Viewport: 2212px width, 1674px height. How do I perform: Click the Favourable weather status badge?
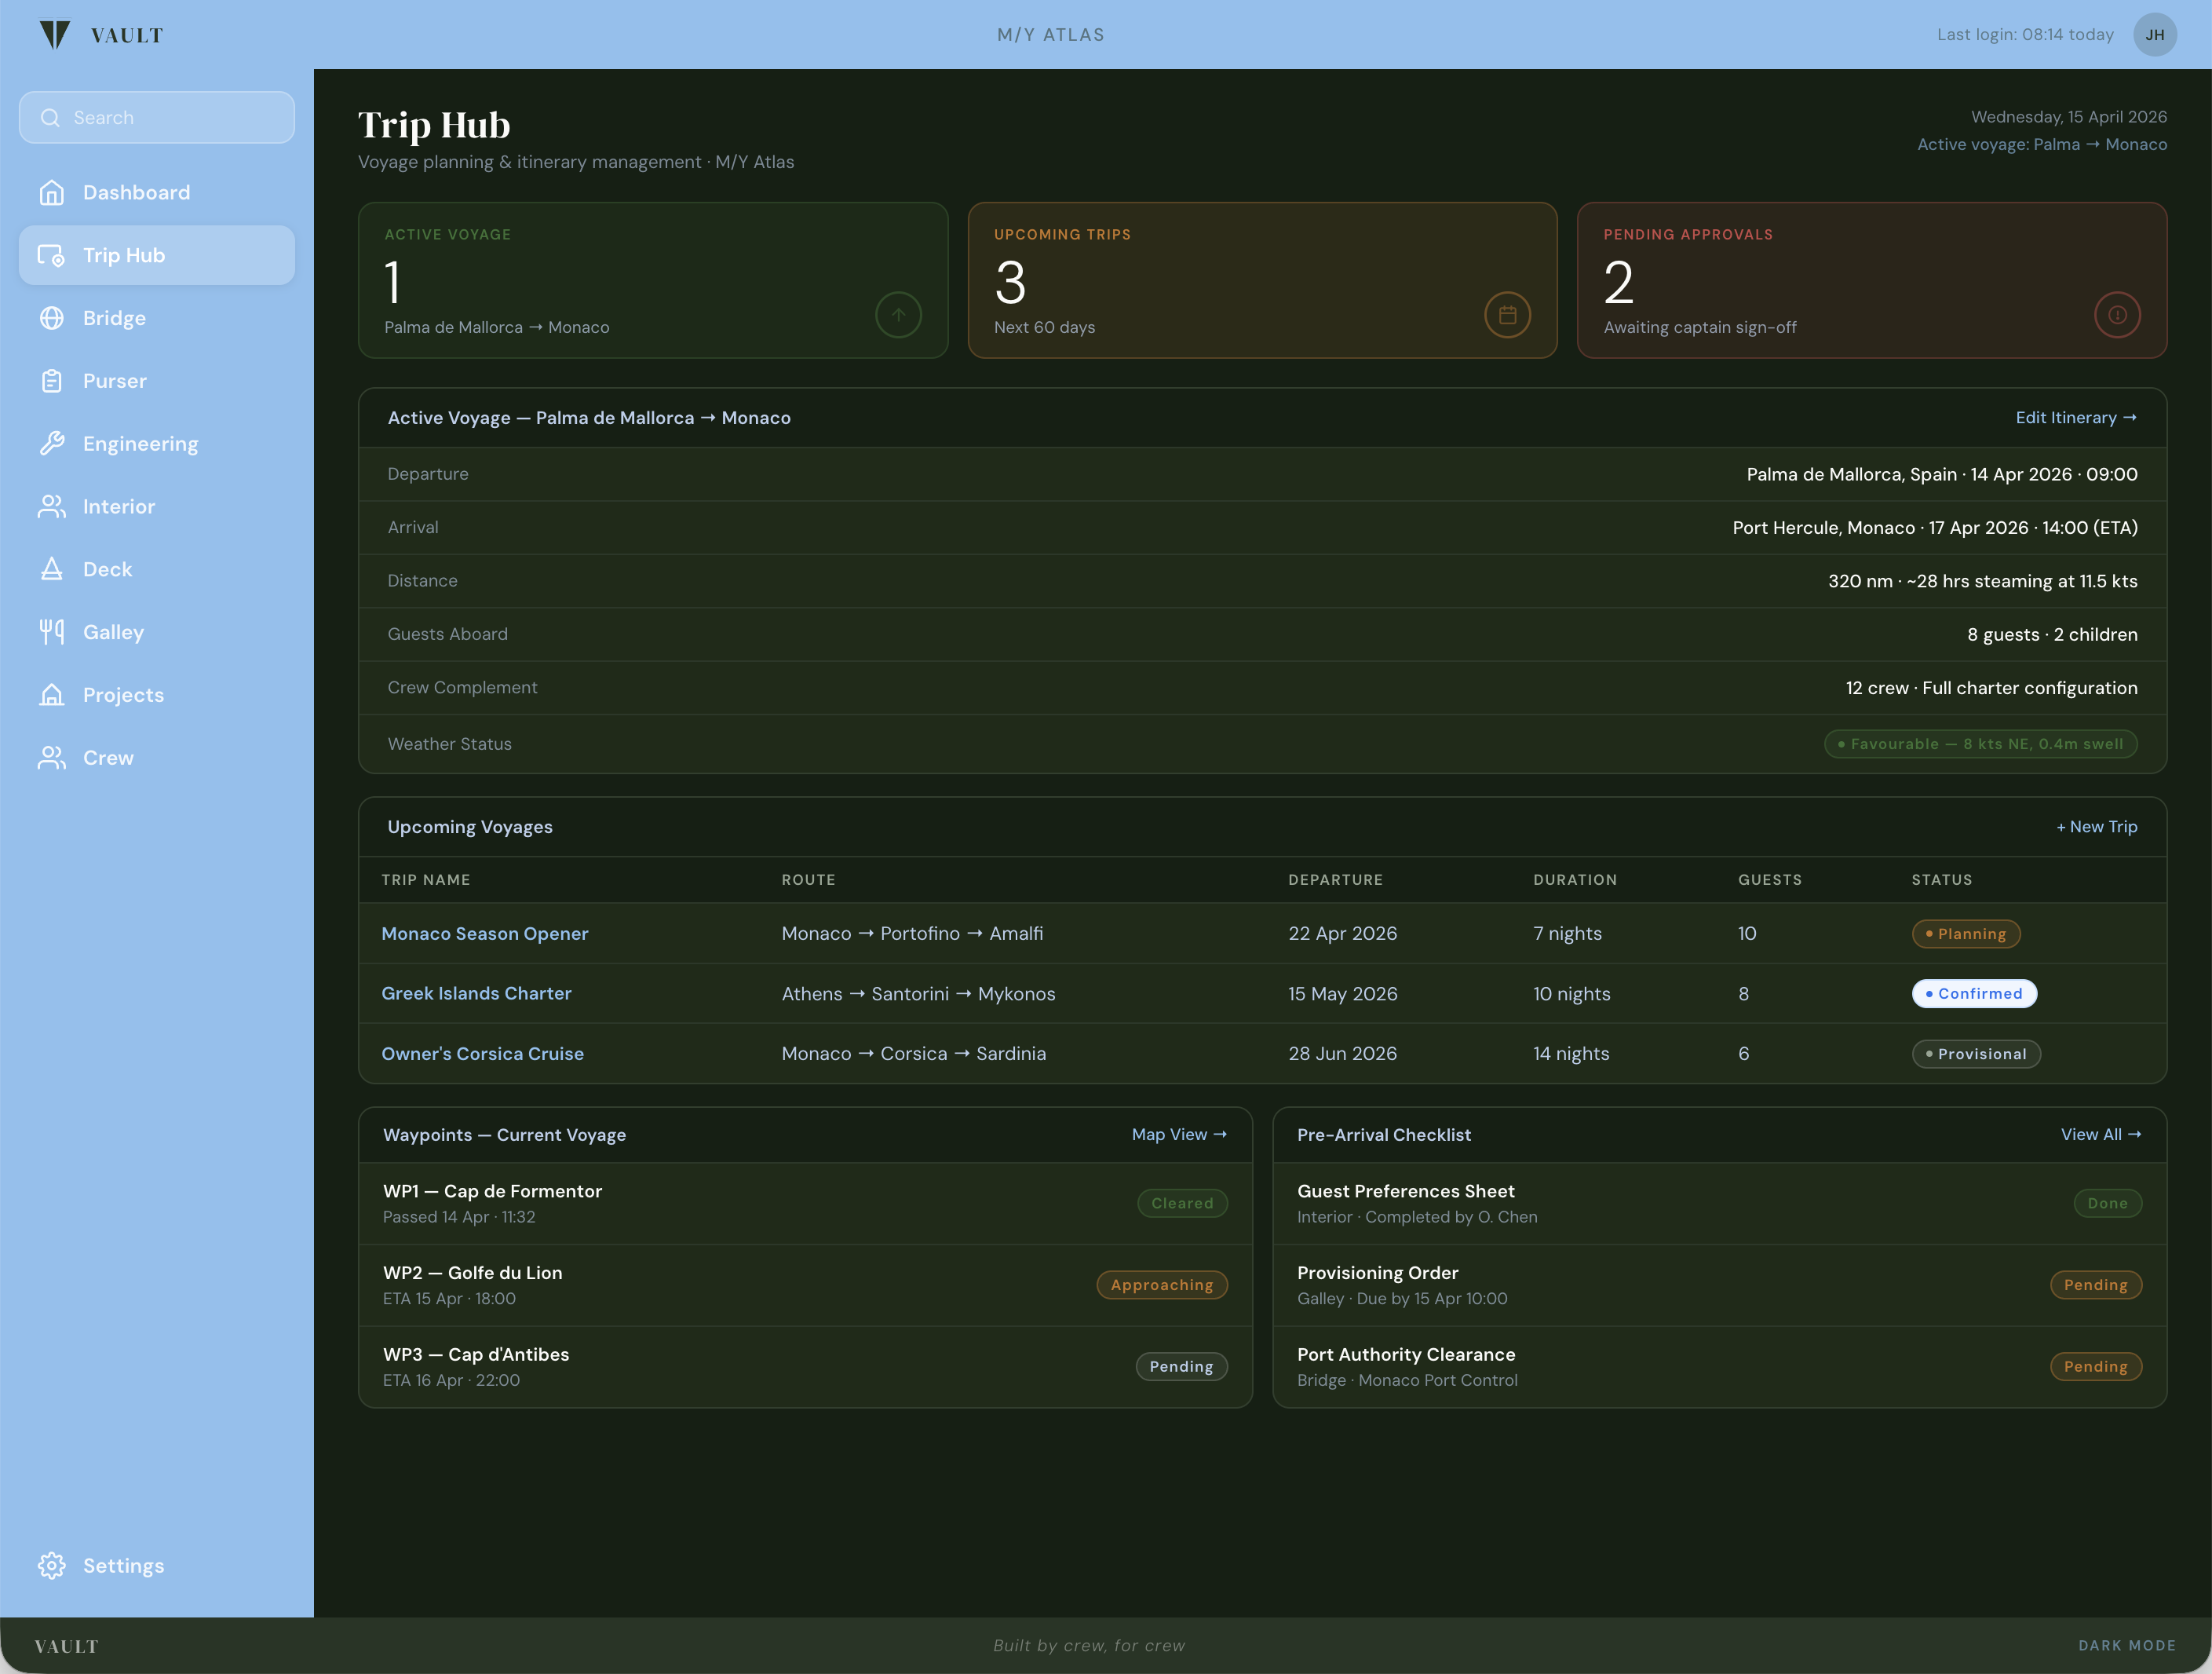(1980, 744)
